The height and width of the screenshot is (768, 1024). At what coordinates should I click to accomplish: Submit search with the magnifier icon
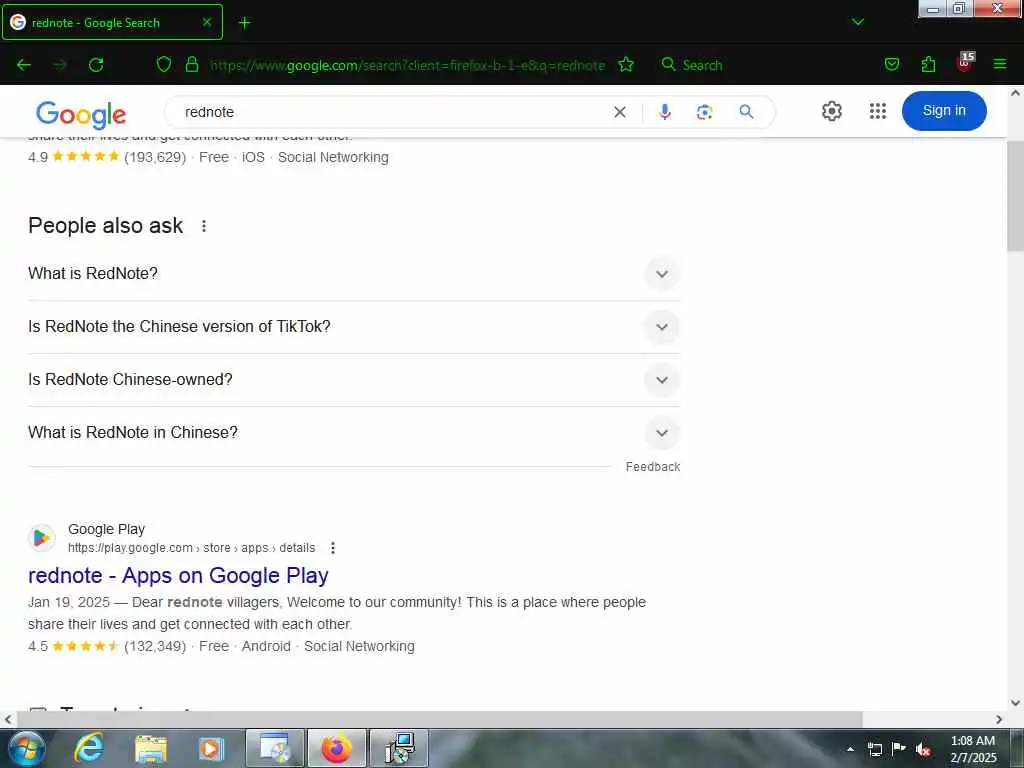point(746,112)
